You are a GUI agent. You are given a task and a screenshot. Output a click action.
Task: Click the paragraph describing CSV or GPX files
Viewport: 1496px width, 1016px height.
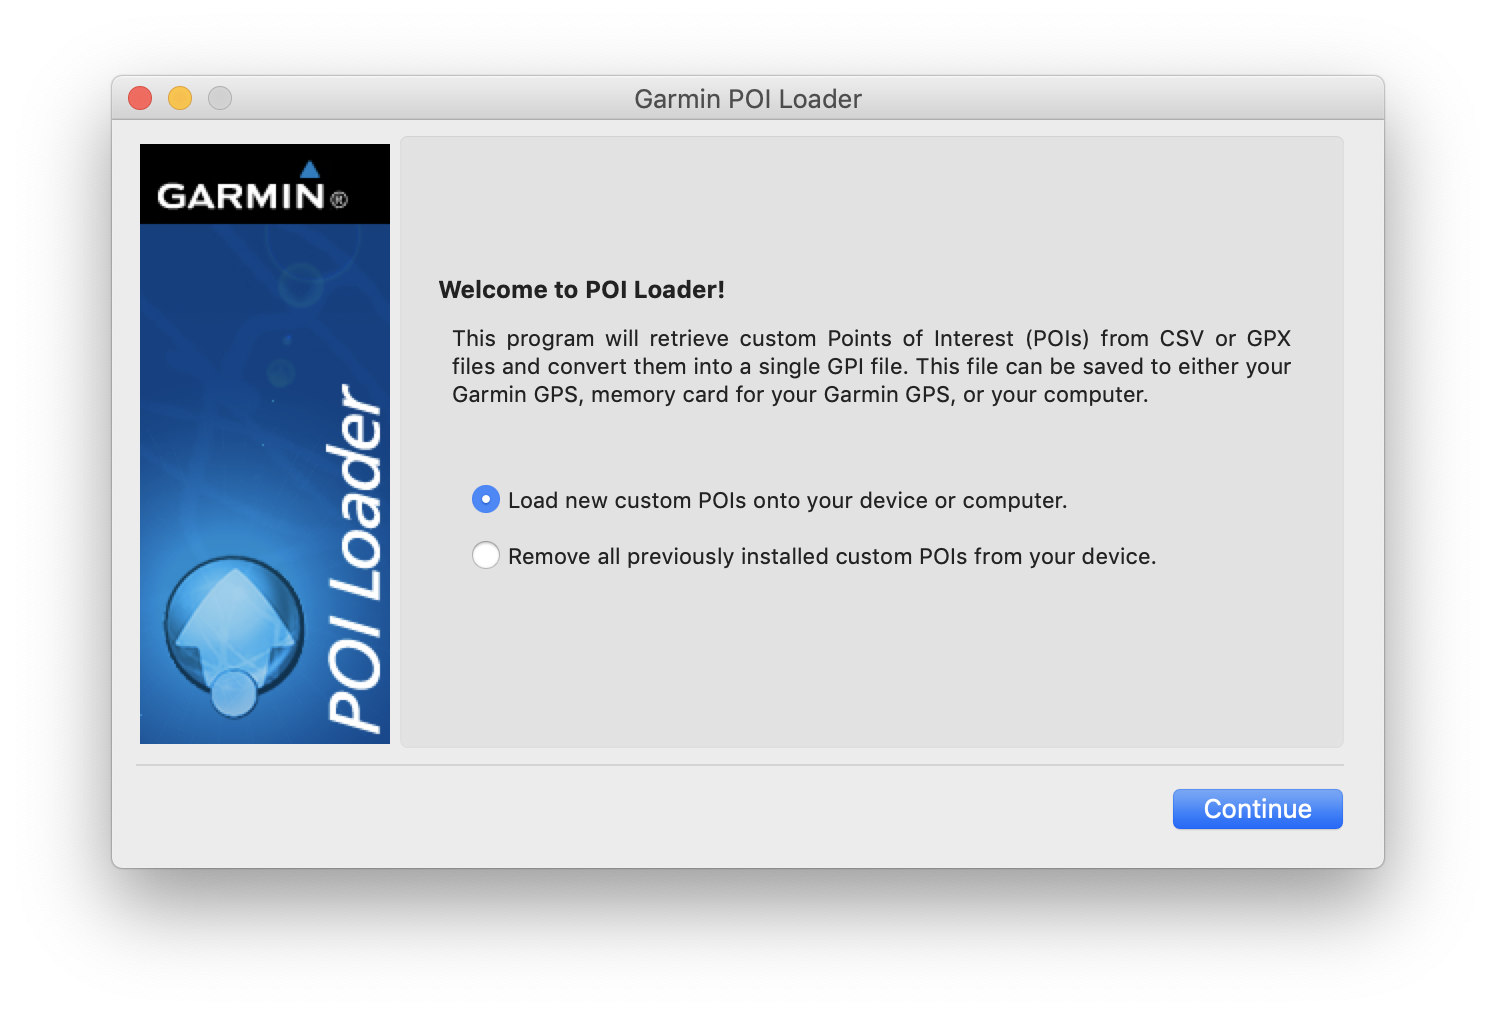[x=871, y=366]
